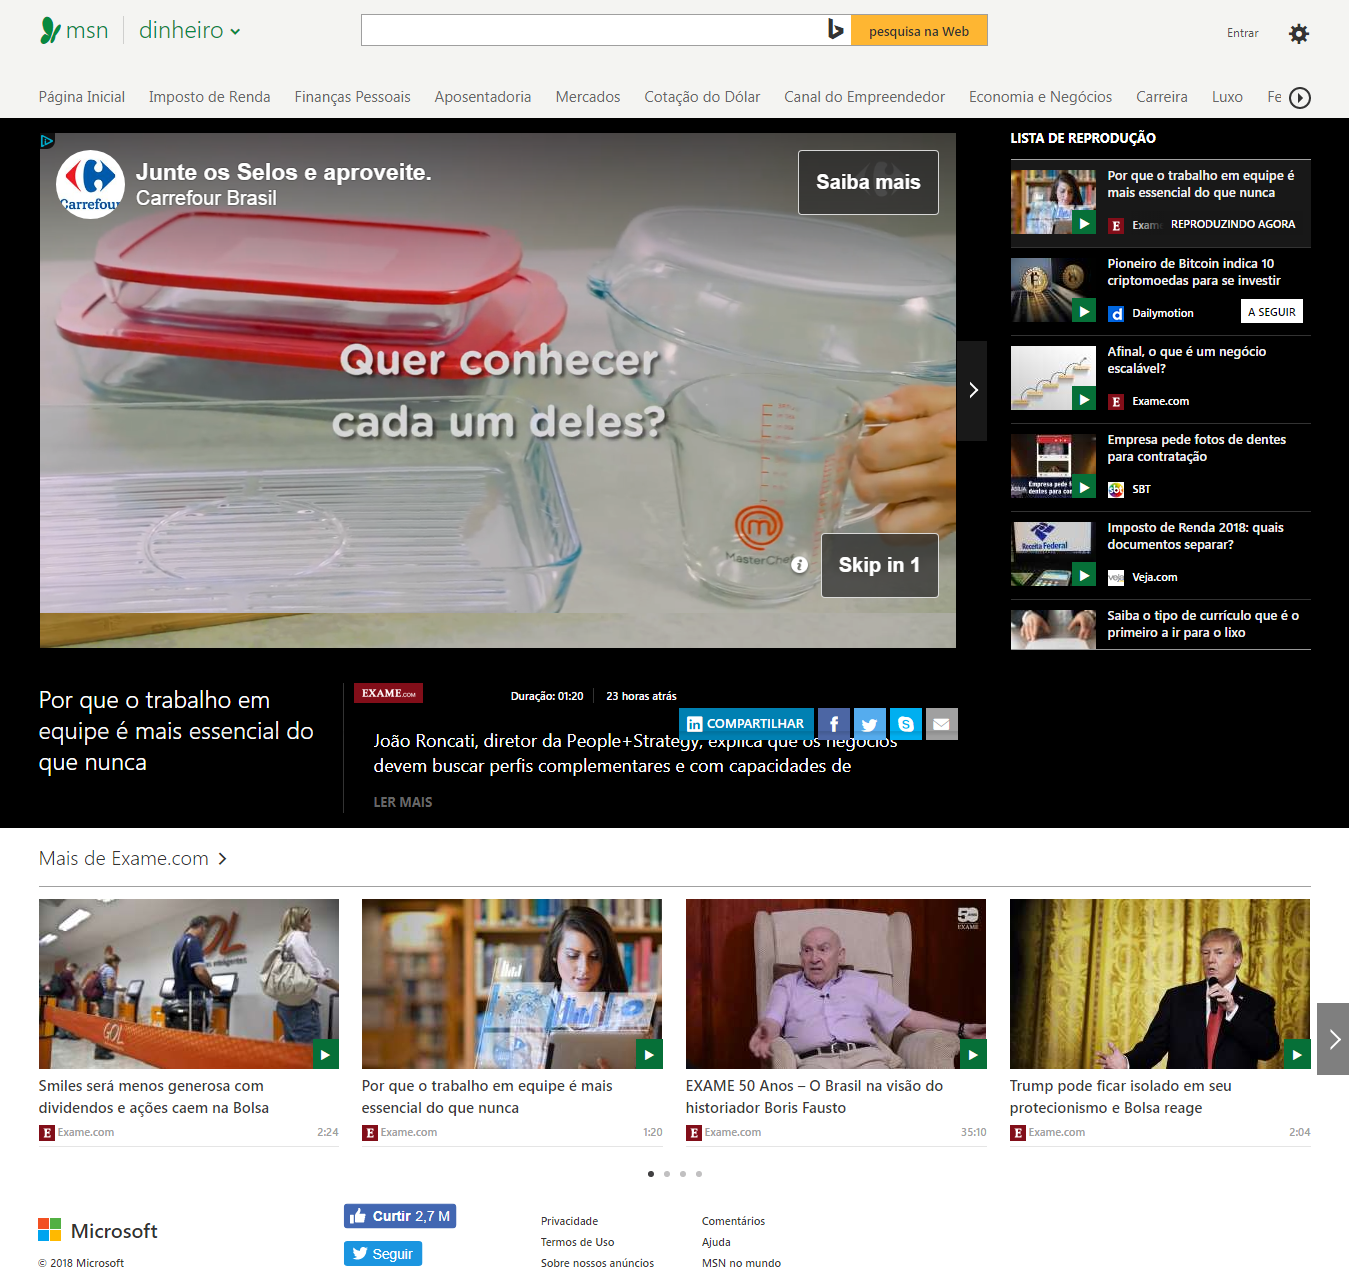1349x1286 pixels.
Task: Open the MSN butterfly logo home link
Action: [74, 31]
